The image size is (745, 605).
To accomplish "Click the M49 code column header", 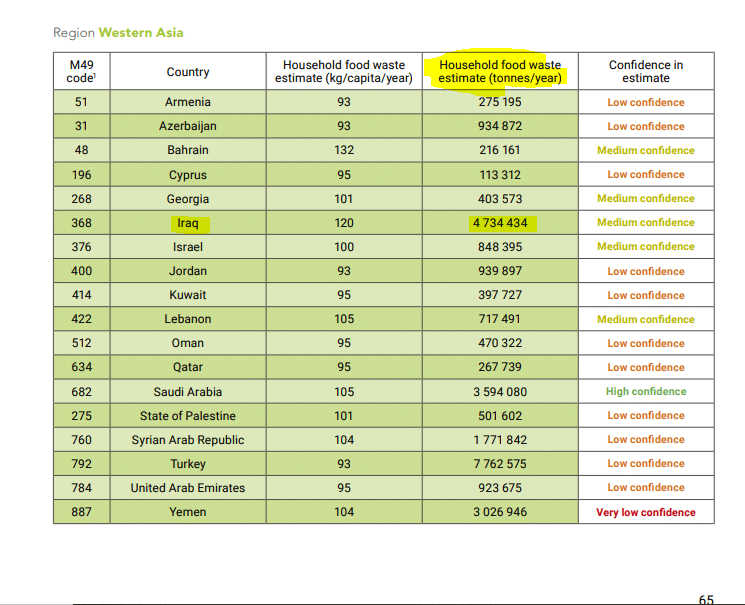I will click(x=81, y=71).
